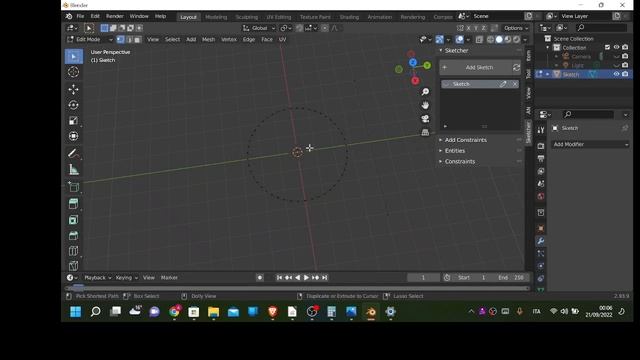Collapse the Sketcher panel header
This screenshot has width=640, height=360.
point(456,51)
